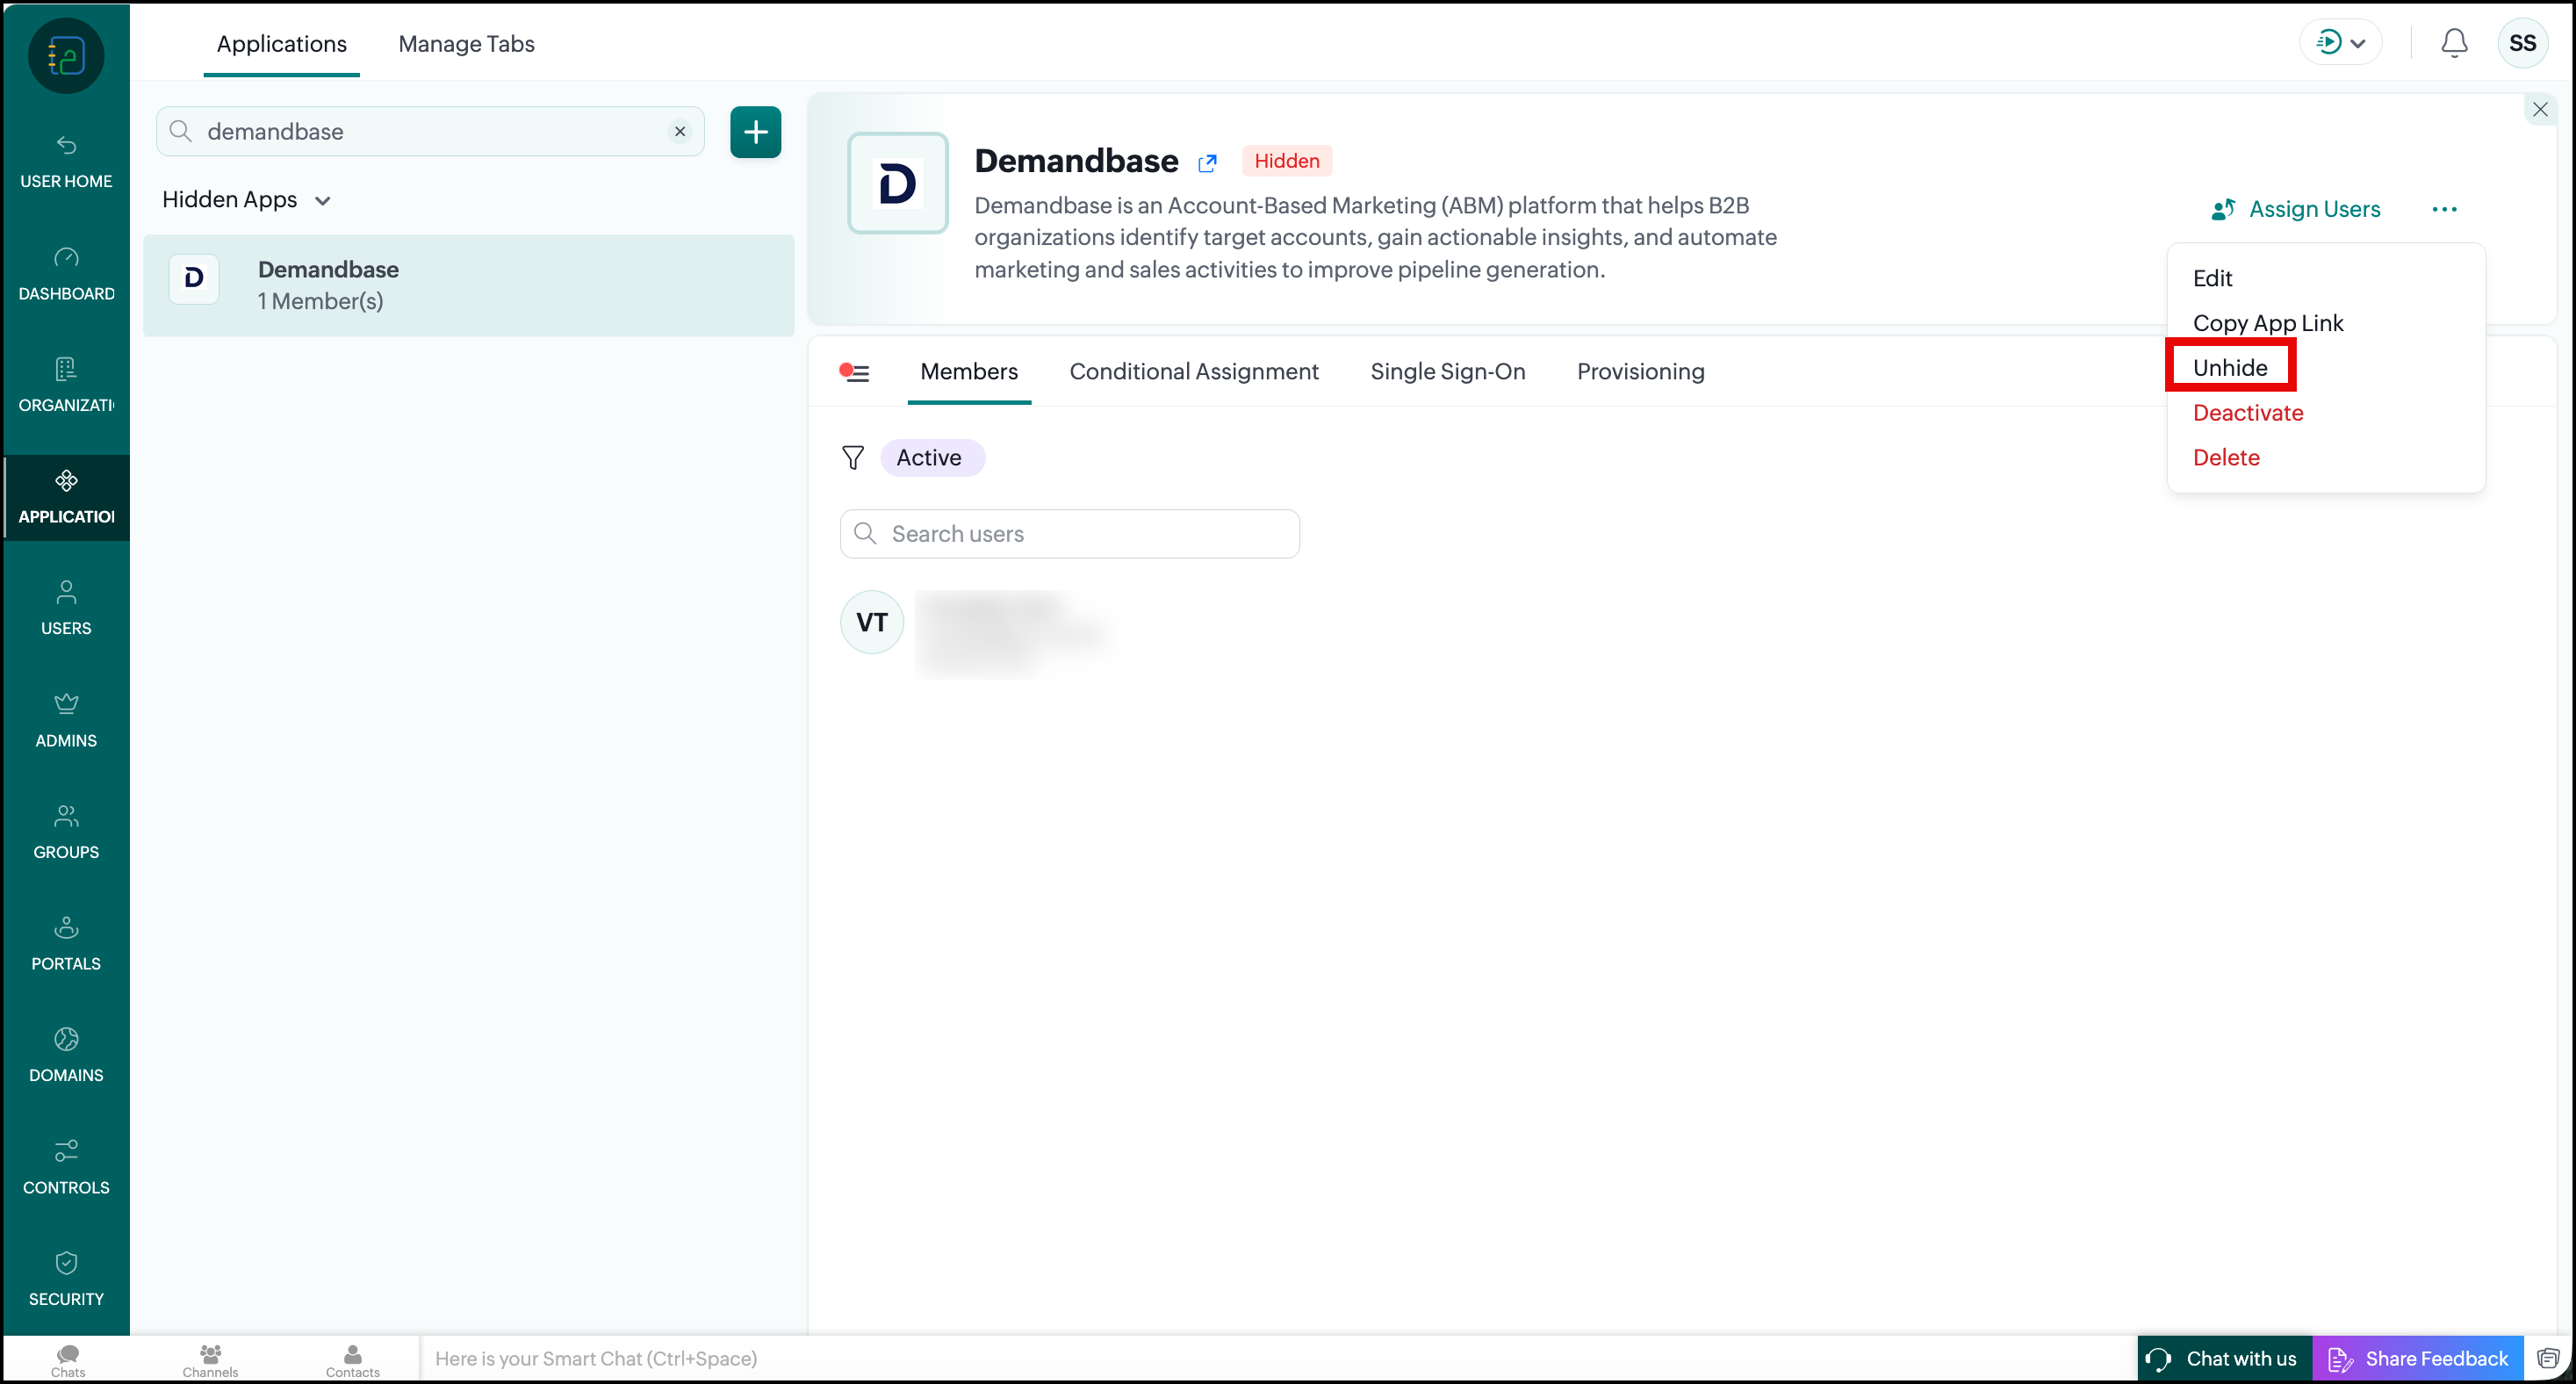
Task: Click the Chat with us button
Action: [2224, 1358]
